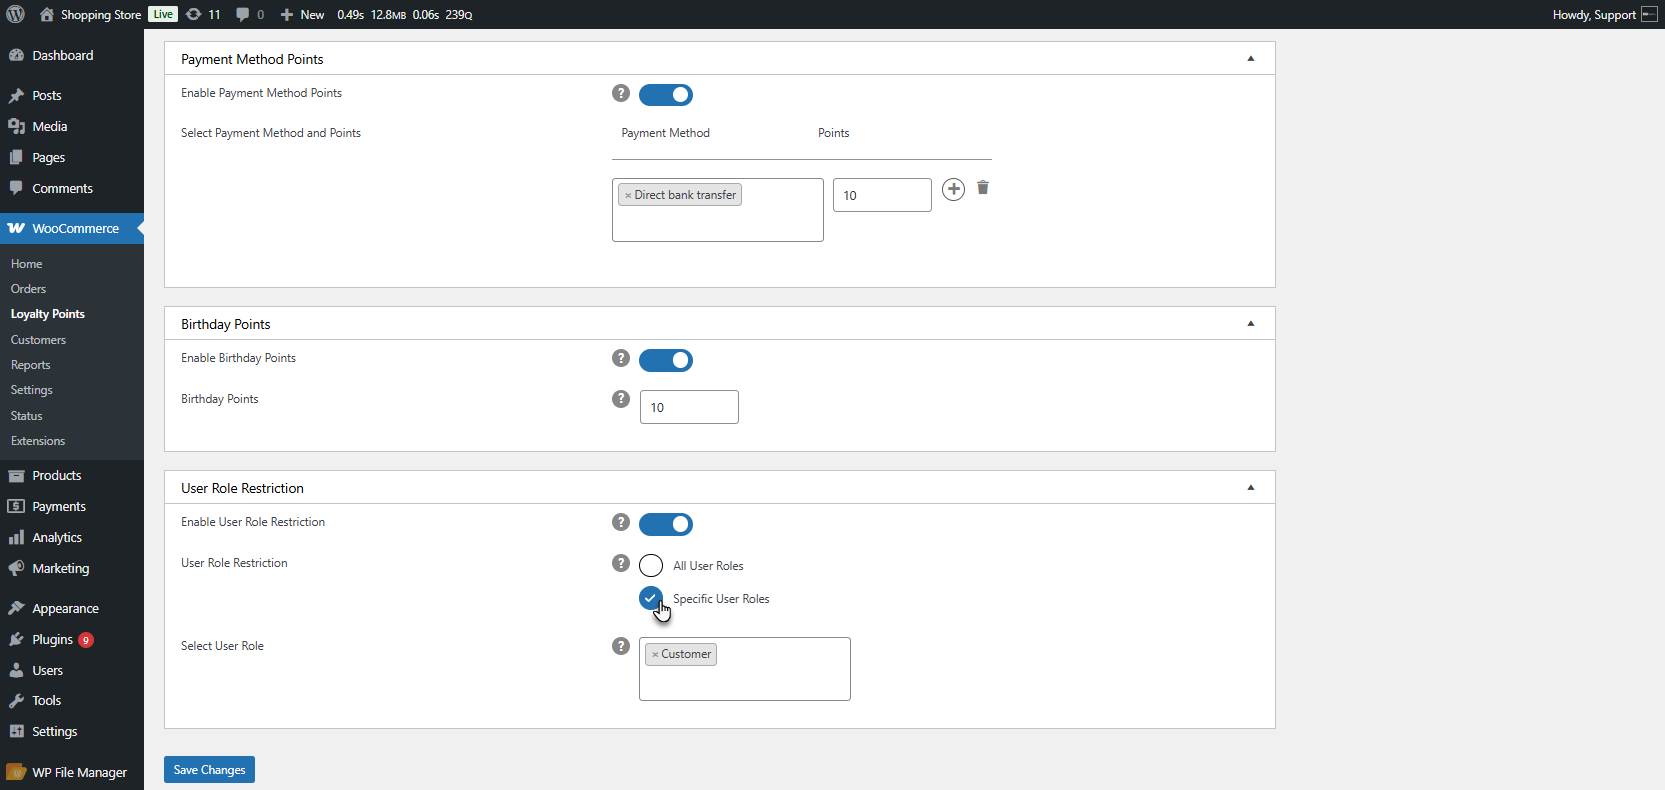
Task: Toggle Enable Payment Method Points switch
Action: click(x=666, y=95)
